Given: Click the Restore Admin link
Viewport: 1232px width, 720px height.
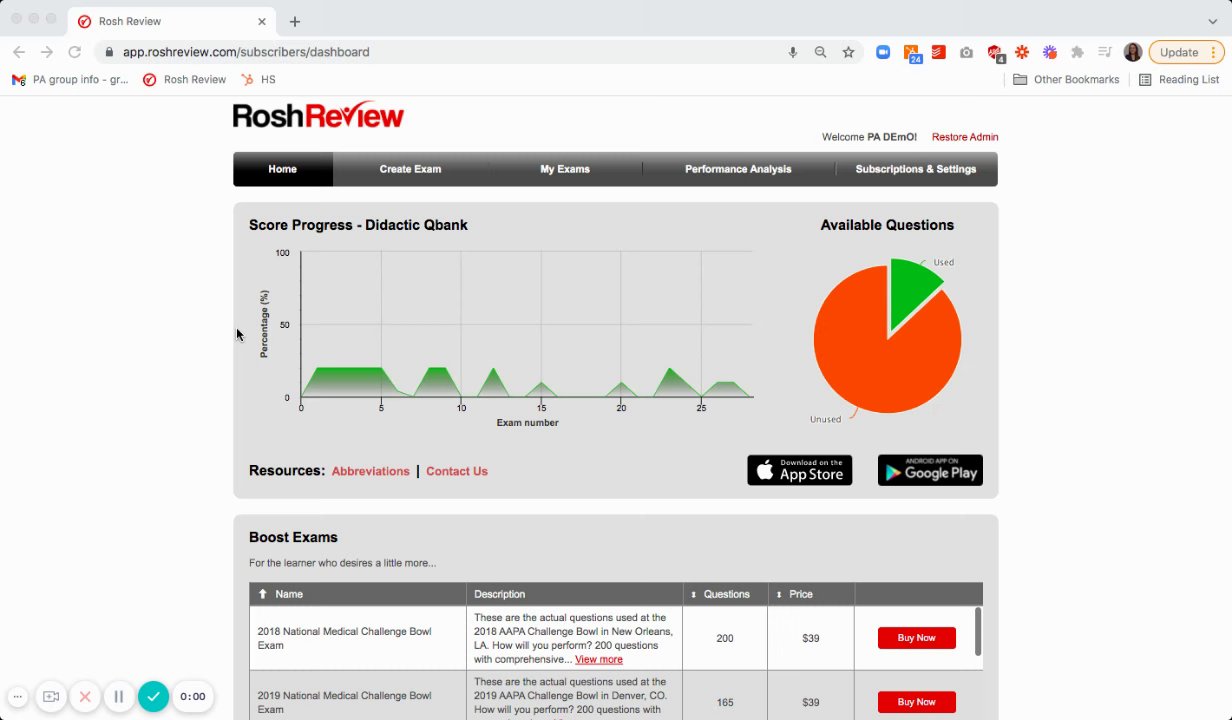Looking at the screenshot, I should (965, 137).
